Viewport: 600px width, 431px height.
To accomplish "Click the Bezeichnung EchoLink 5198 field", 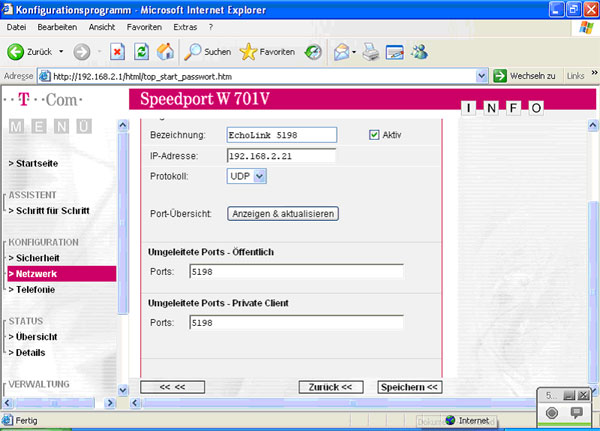I will pos(281,135).
